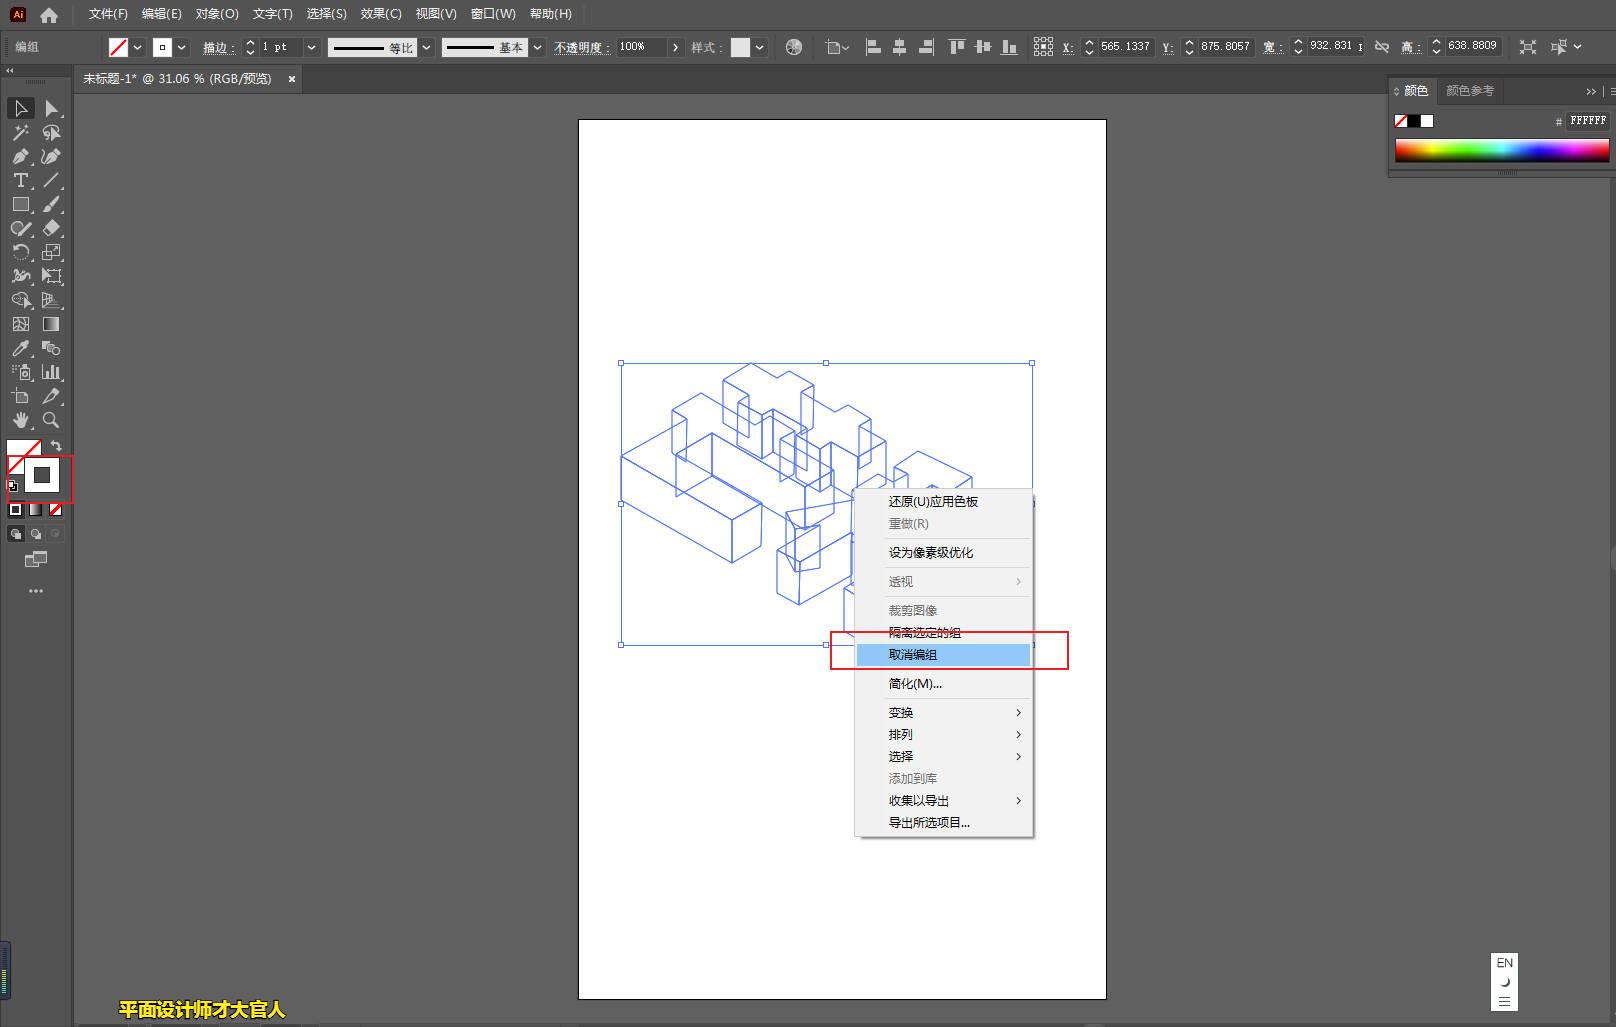1616x1027 pixels.
Task: Open the graphic style dropdown
Action: pyautogui.click(x=760, y=47)
